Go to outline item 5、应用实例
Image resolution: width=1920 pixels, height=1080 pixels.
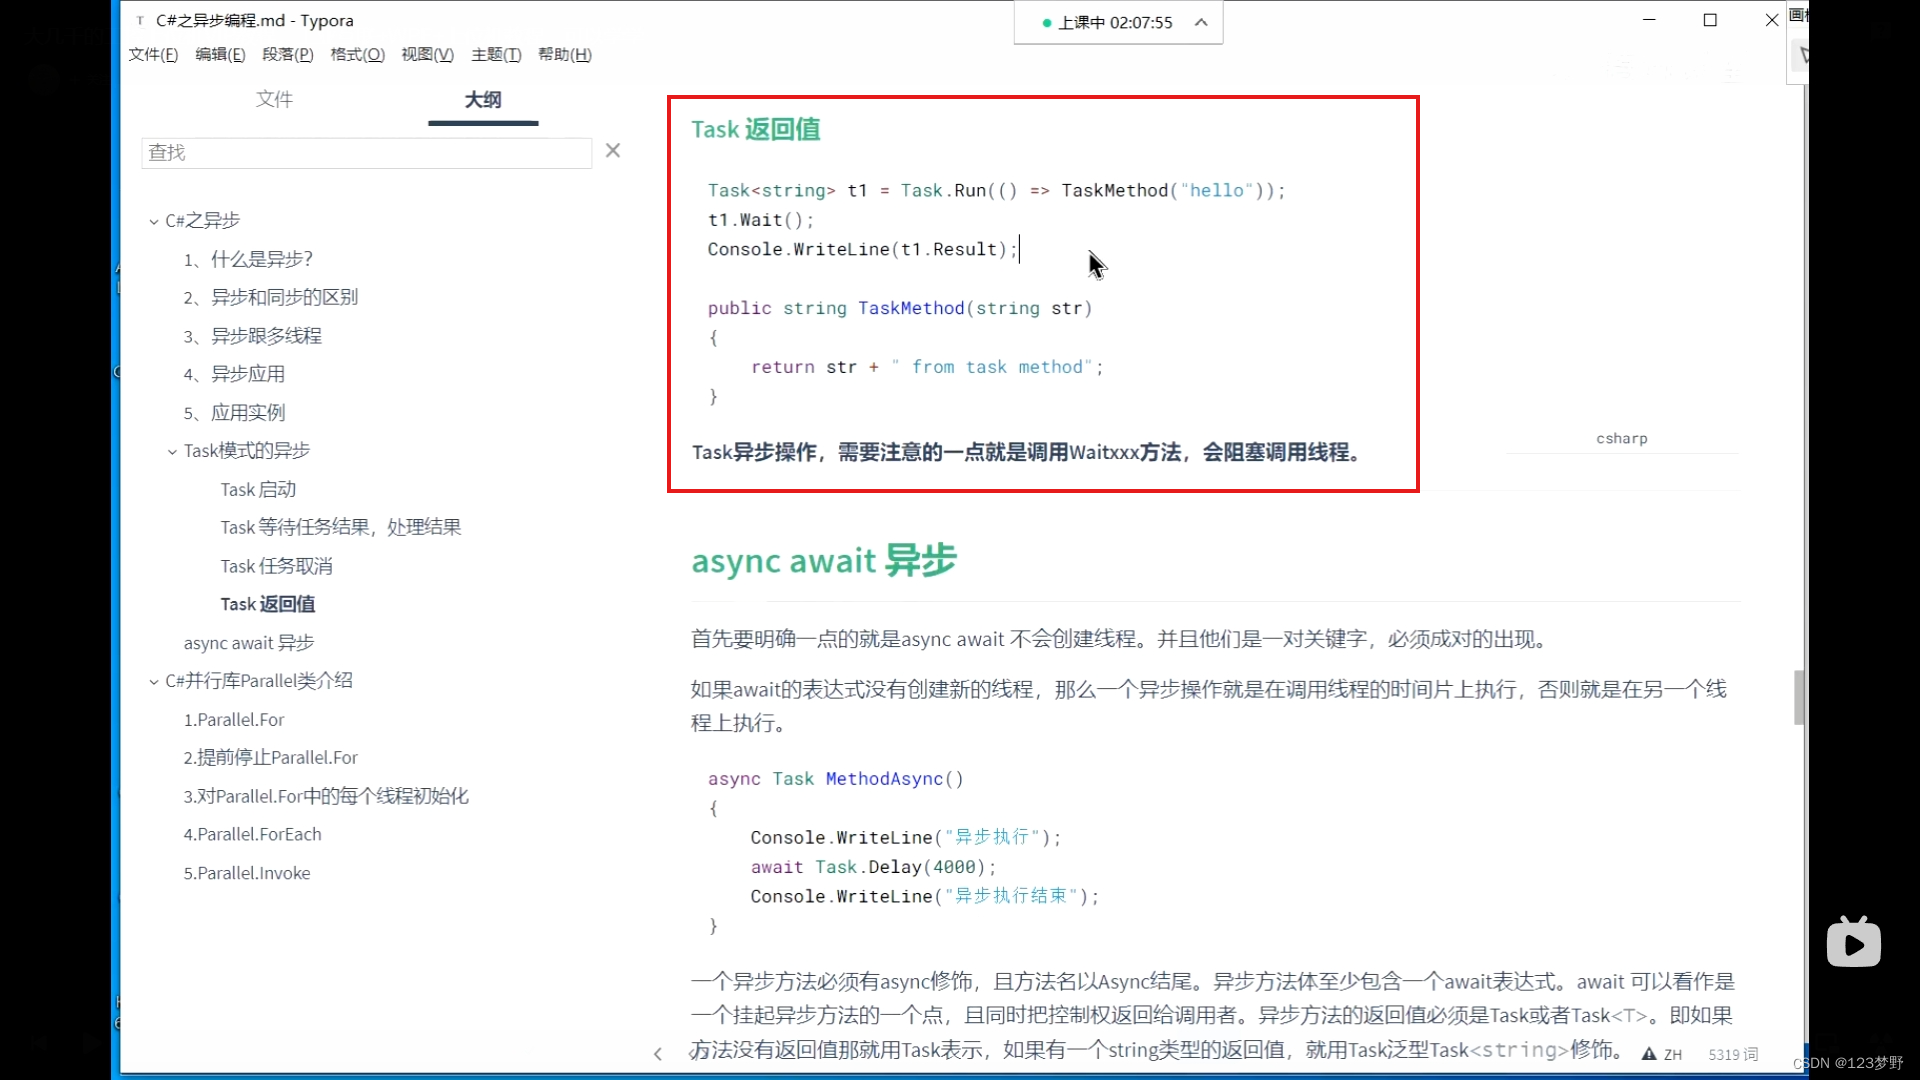(x=234, y=412)
